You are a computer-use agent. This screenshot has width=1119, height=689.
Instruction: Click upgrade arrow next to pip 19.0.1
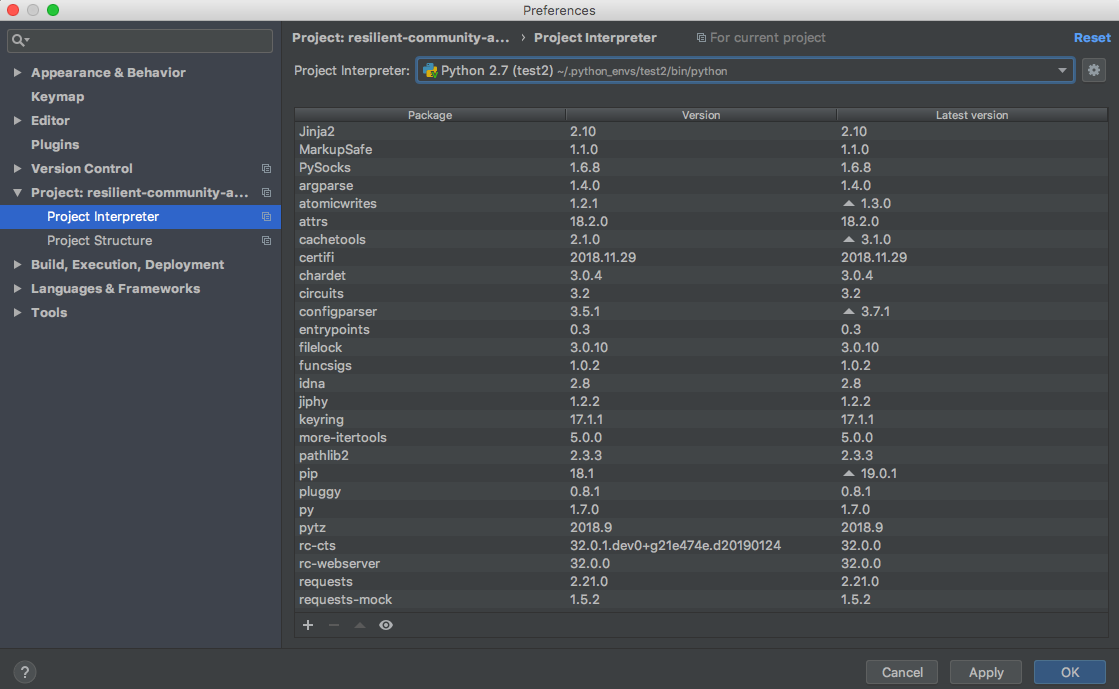pyautogui.click(x=849, y=473)
